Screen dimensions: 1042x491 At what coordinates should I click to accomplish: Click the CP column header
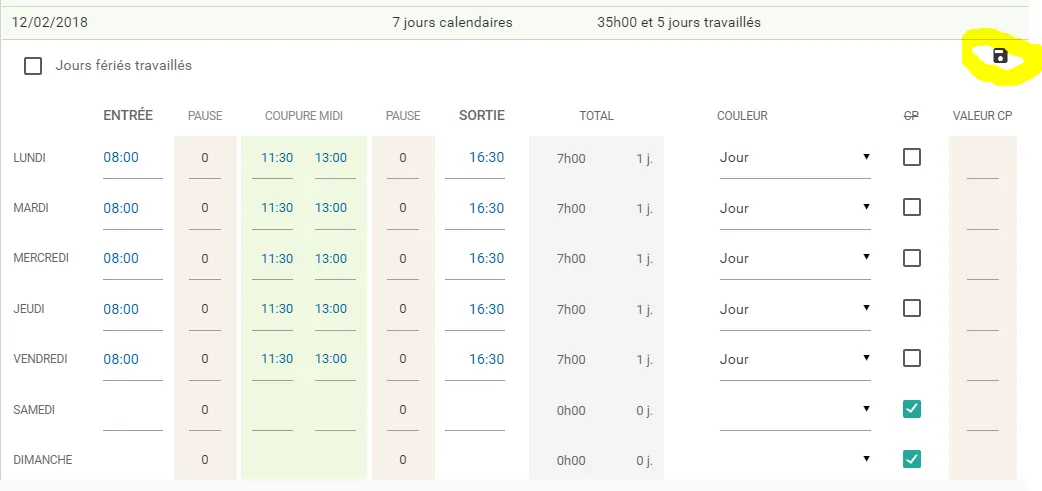tap(912, 116)
